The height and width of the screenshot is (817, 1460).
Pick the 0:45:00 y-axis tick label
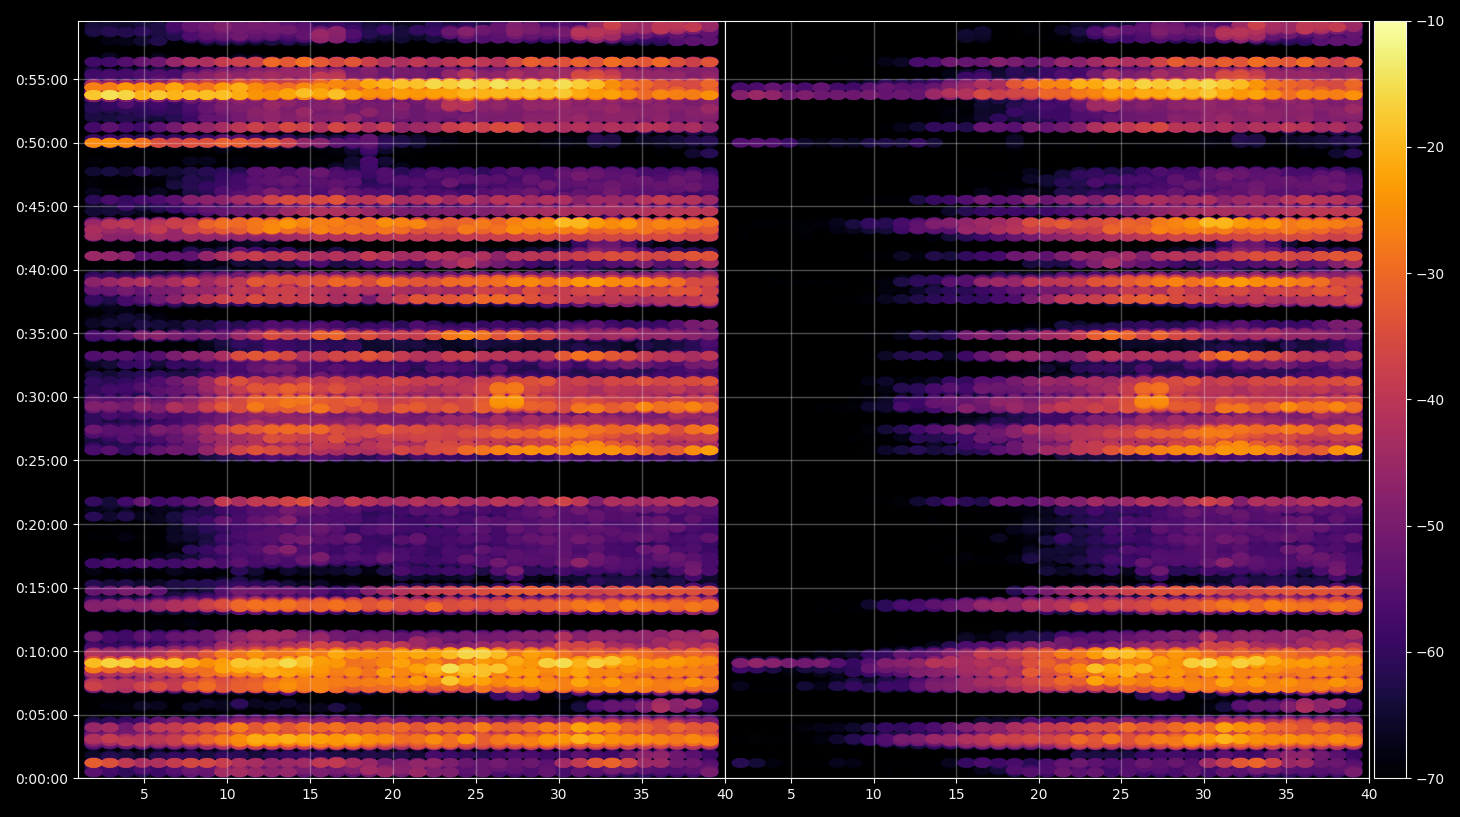coord(42,207)
